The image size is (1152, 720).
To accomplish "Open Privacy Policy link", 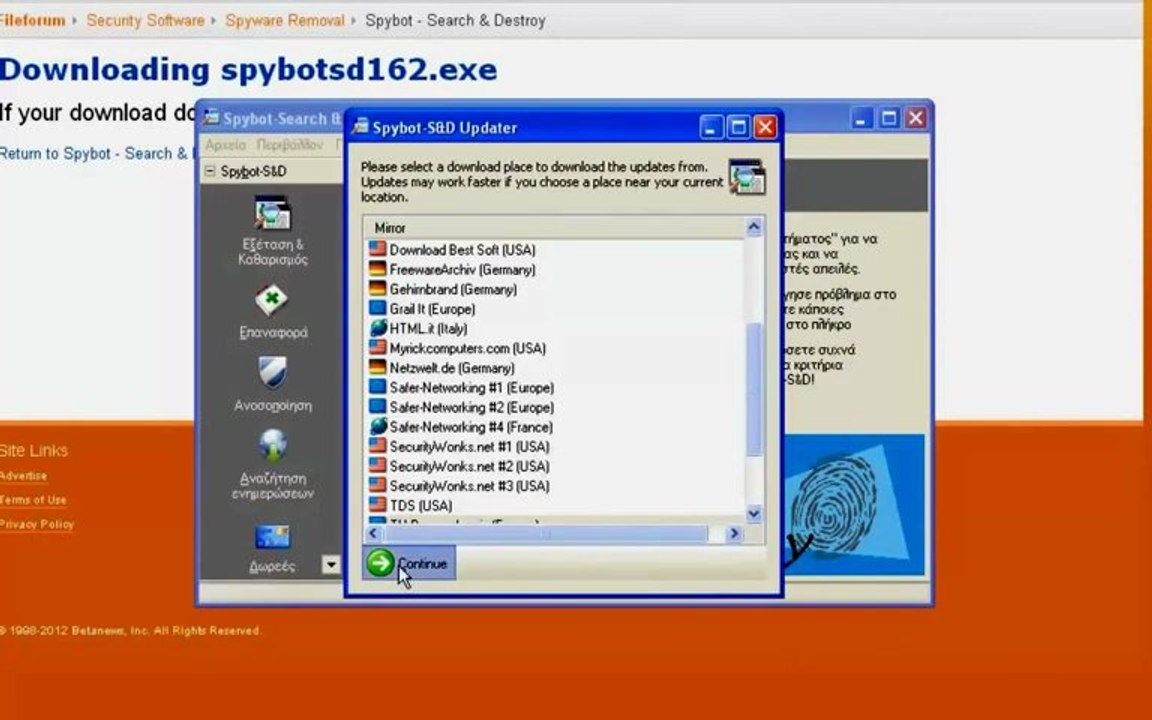I will pyautogui.click(x=37, y=524).
